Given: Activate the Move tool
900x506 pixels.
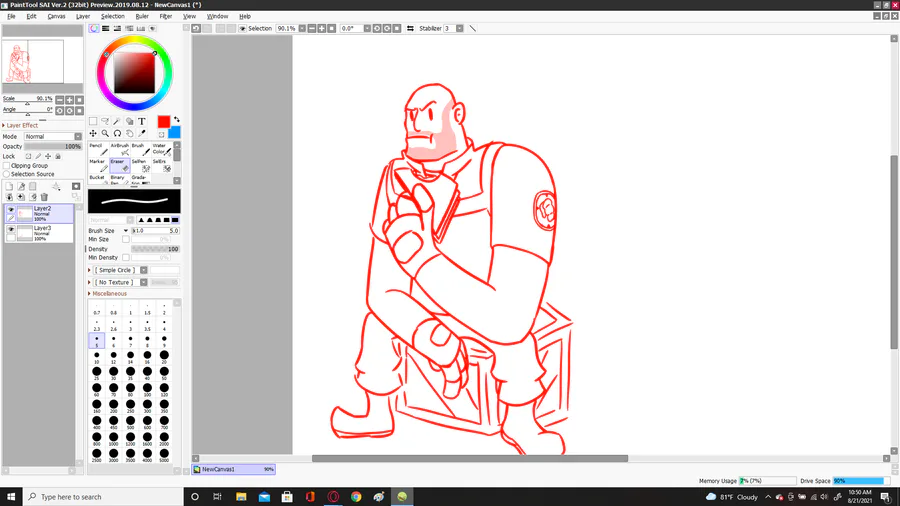Looking at the screenshot, I should point(93,133).
